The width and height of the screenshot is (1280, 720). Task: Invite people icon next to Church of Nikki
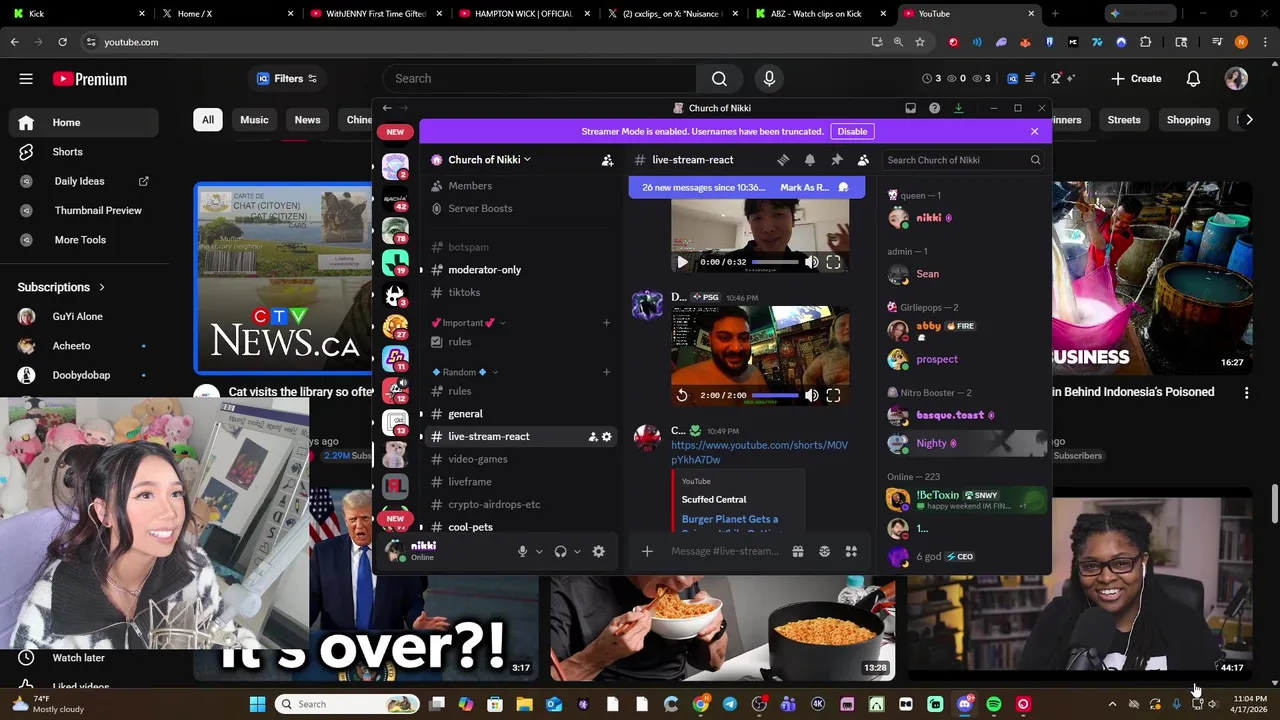point(607,160)
